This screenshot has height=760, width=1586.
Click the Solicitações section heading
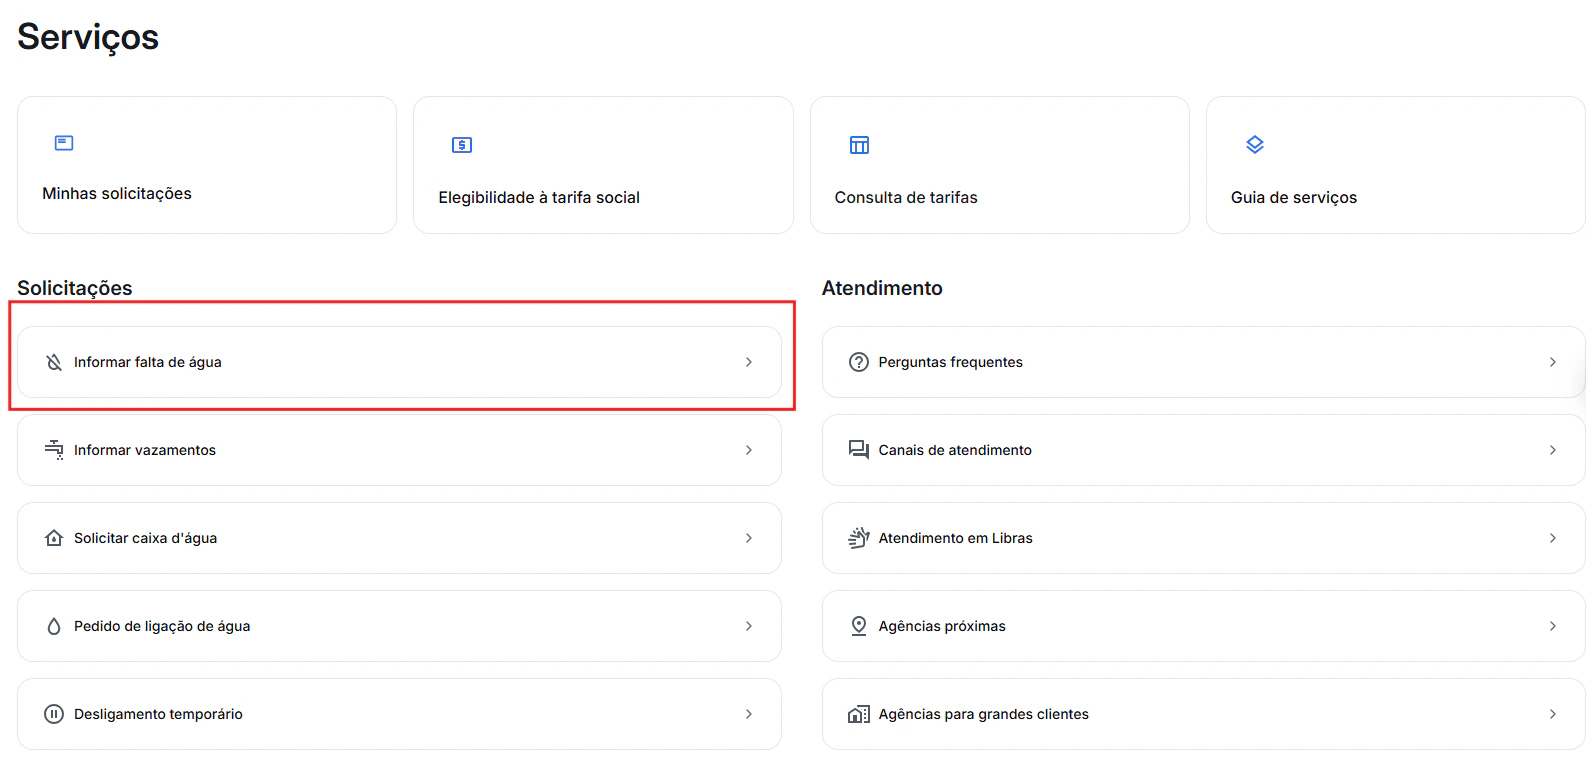click(x=74, y=287)
